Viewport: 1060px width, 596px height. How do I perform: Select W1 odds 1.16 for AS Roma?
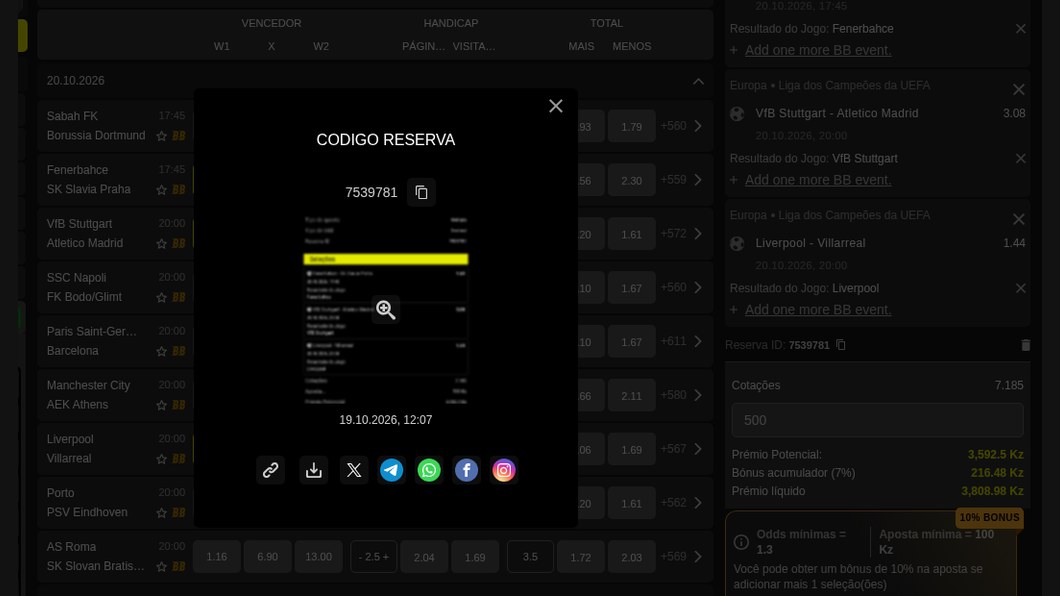point(216,557)
